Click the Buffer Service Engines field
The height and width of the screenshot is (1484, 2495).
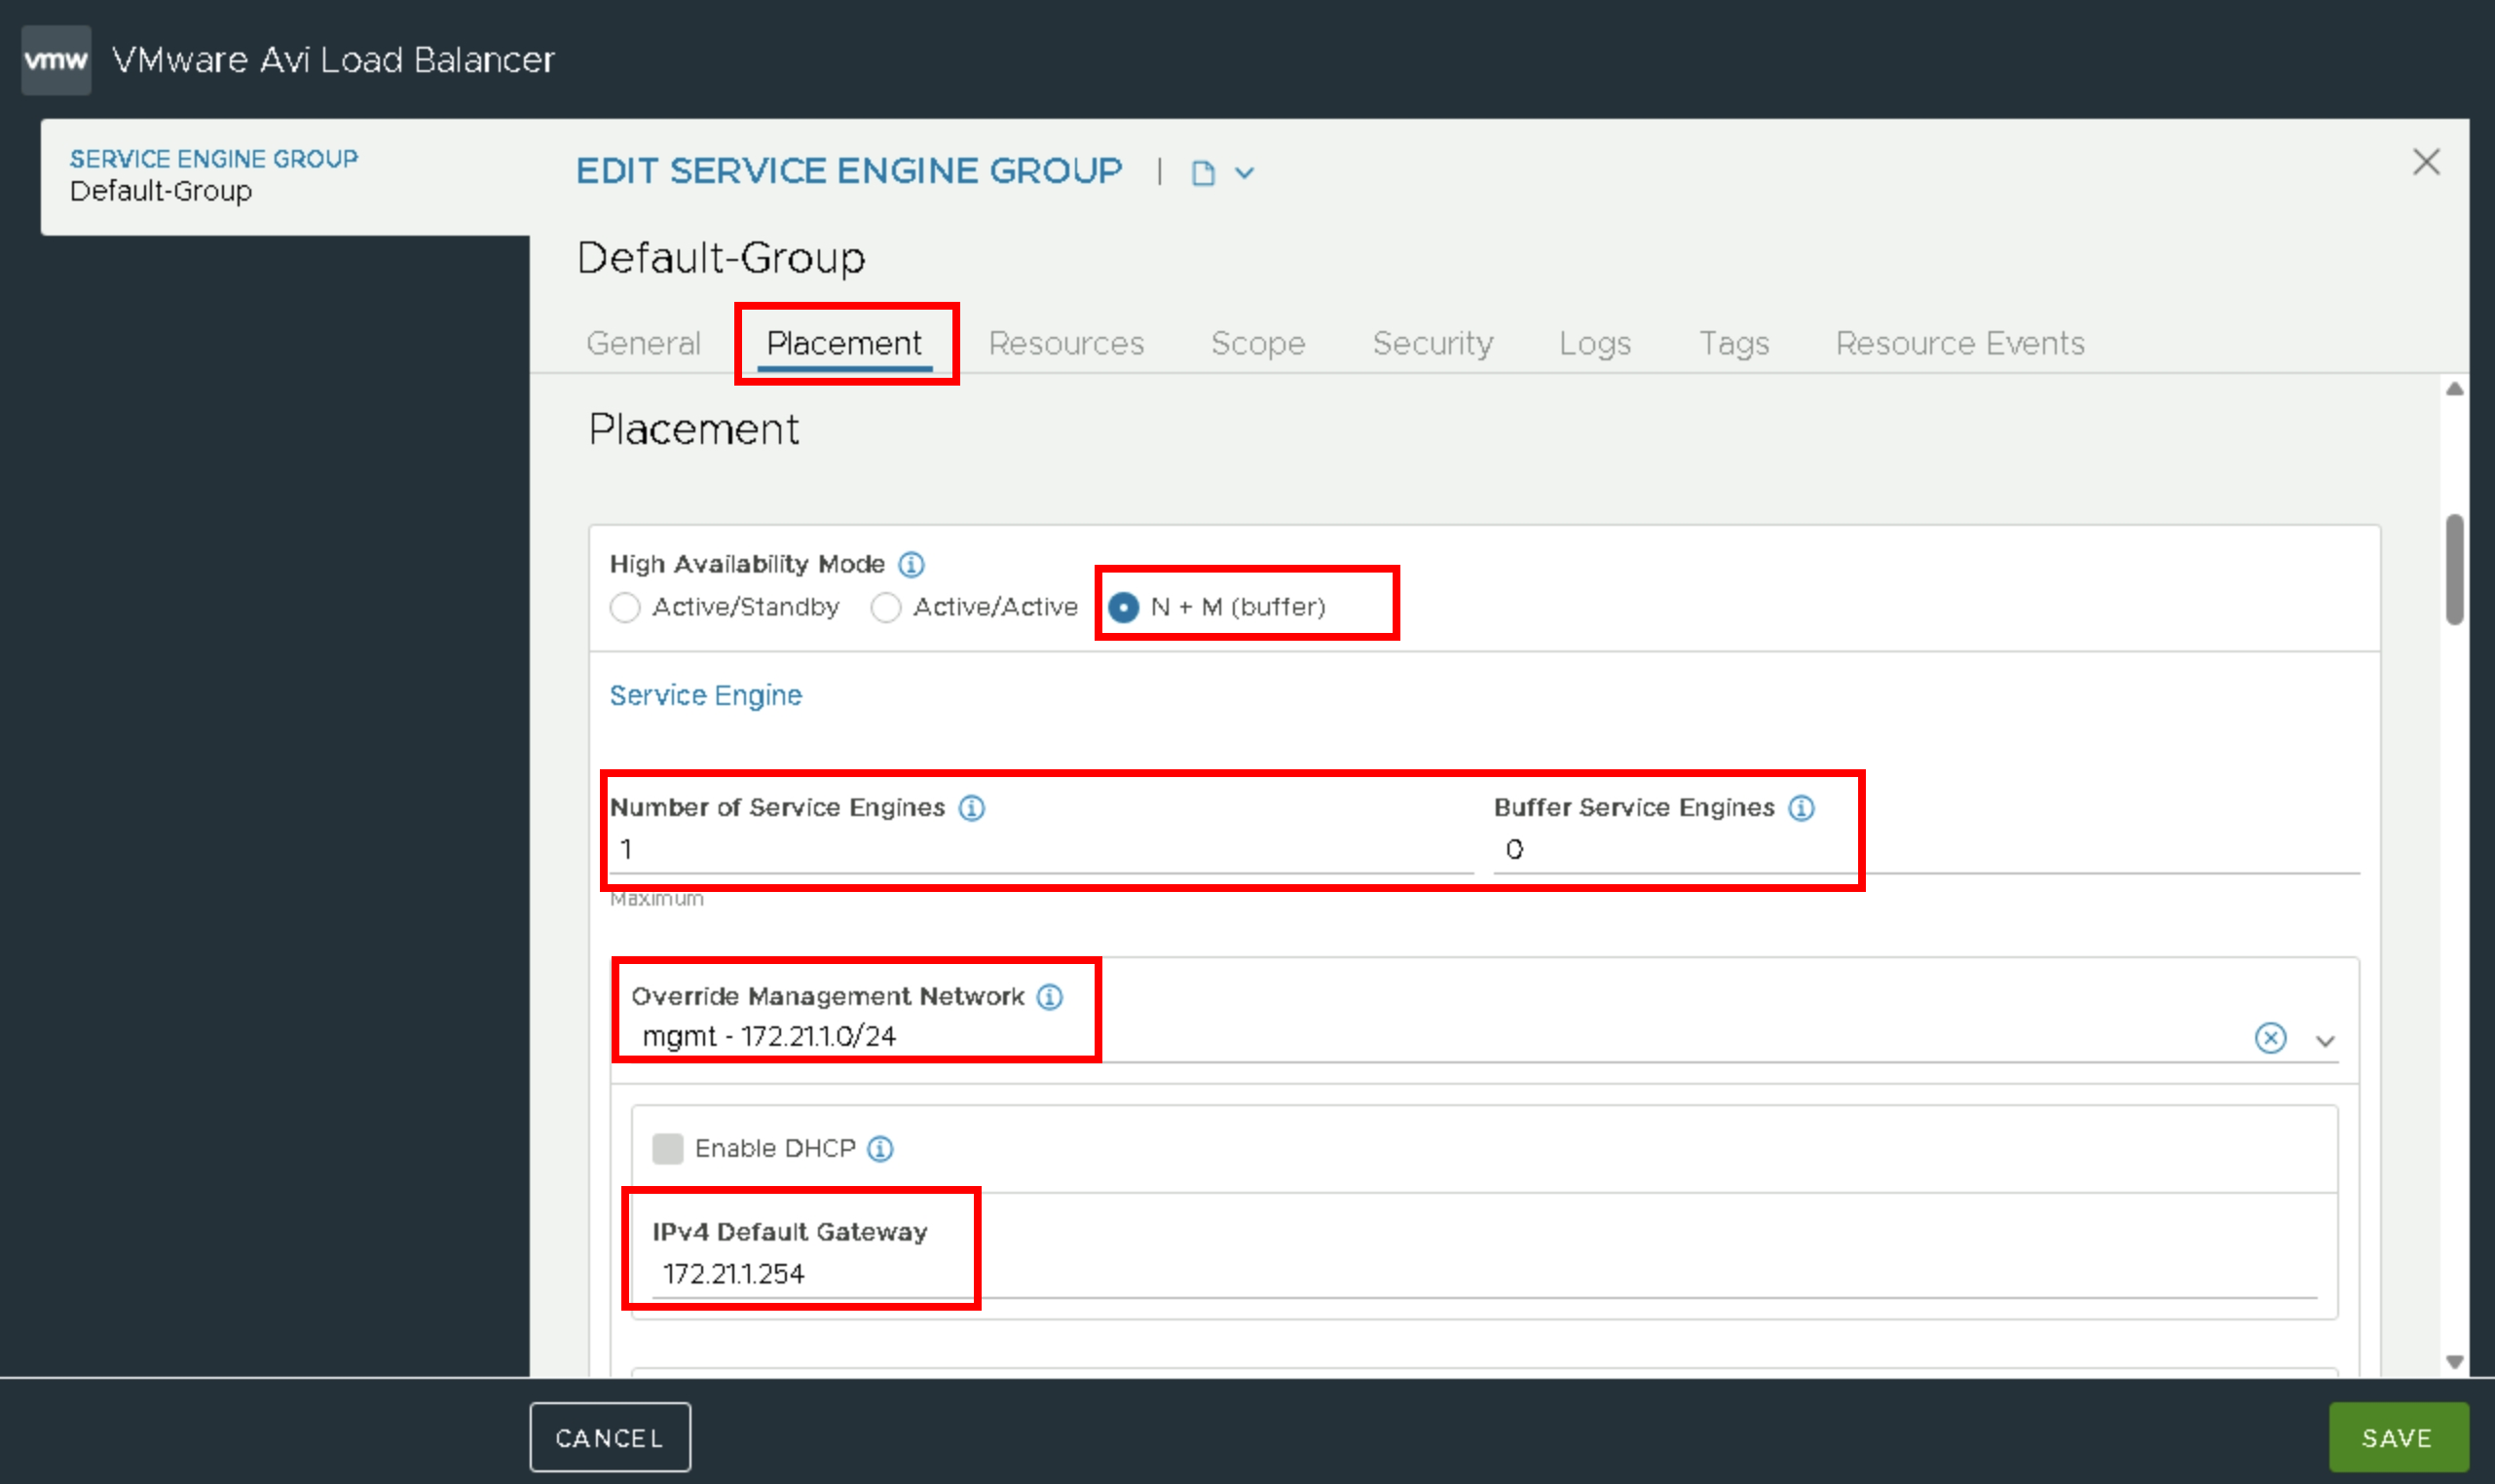click(1926, 850)
